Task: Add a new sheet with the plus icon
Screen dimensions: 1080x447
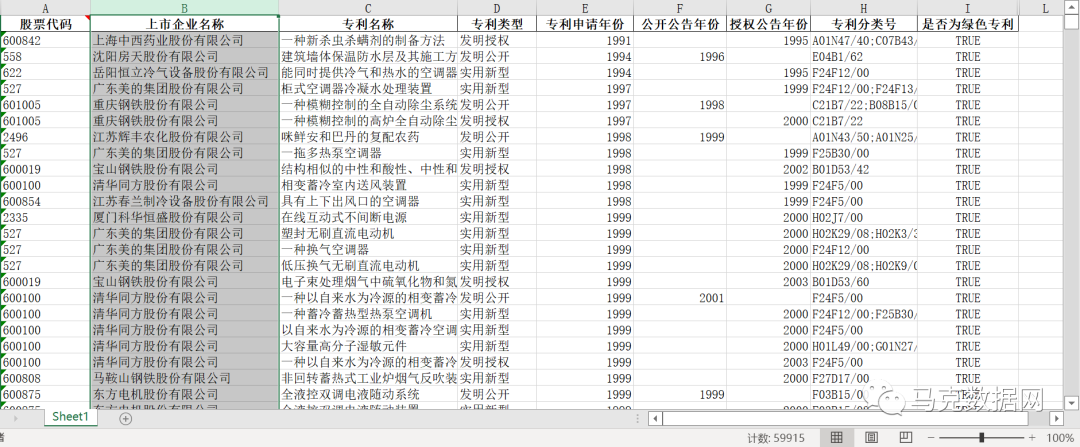Action: coord(125,418)
